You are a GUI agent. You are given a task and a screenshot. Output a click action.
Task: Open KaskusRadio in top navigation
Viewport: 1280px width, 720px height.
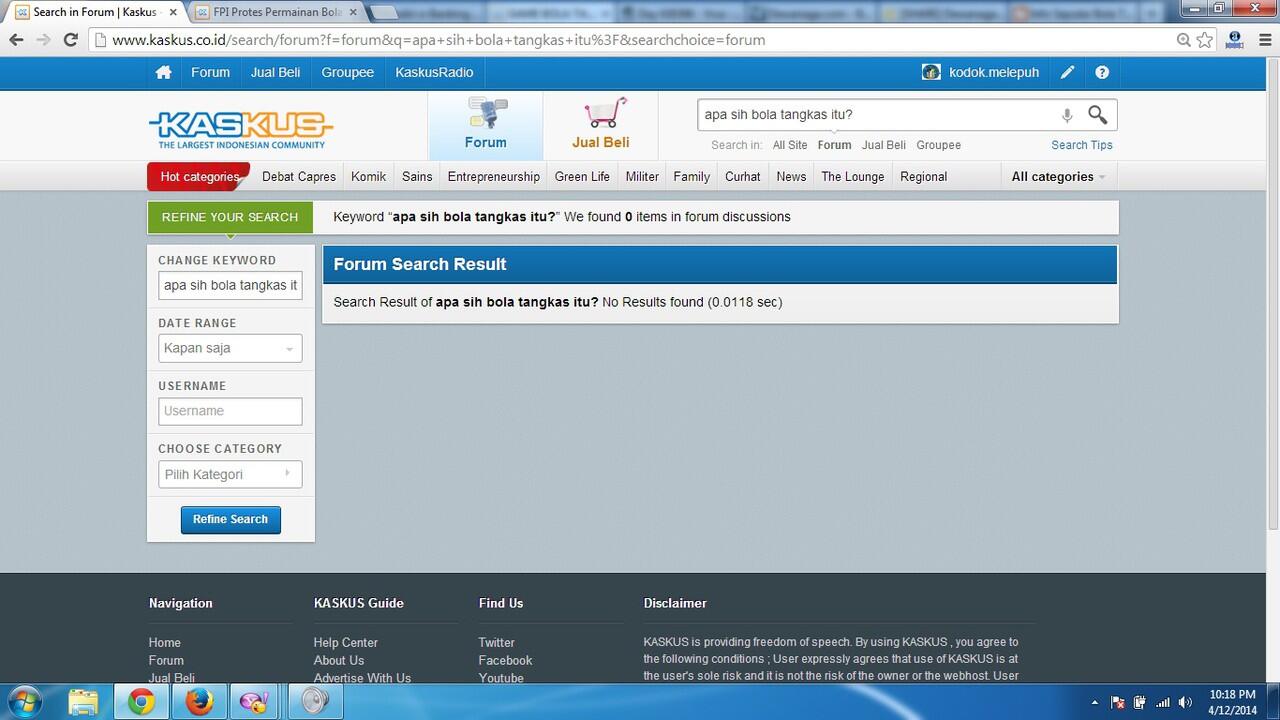(x=434, y=72)
